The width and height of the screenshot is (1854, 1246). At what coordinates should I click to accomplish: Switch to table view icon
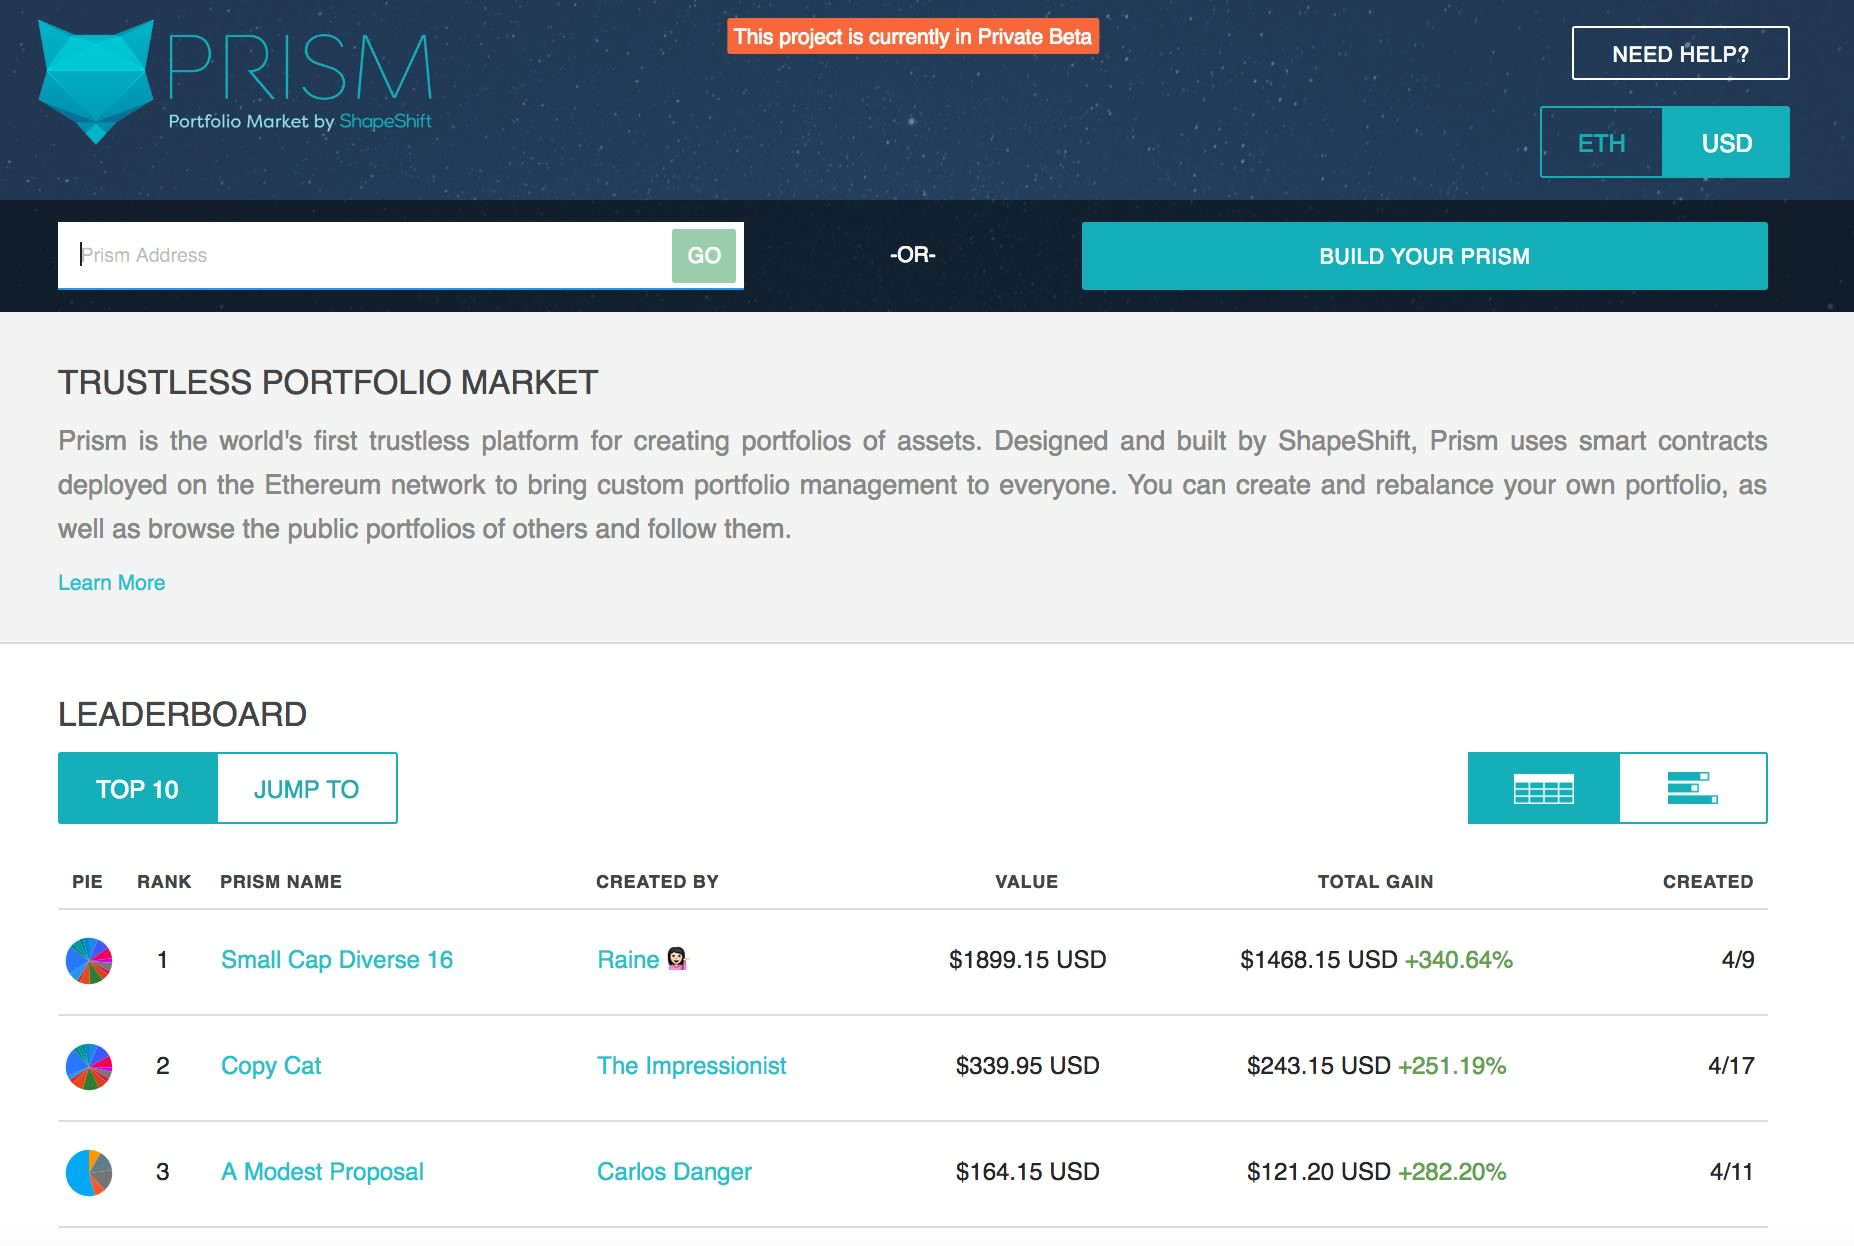[x=1543, y=788]
